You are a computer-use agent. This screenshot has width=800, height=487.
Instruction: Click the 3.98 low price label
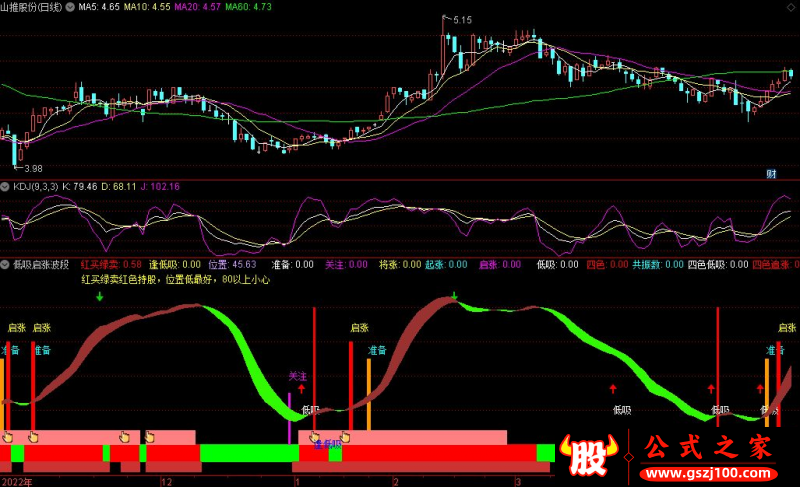(33, 169)
